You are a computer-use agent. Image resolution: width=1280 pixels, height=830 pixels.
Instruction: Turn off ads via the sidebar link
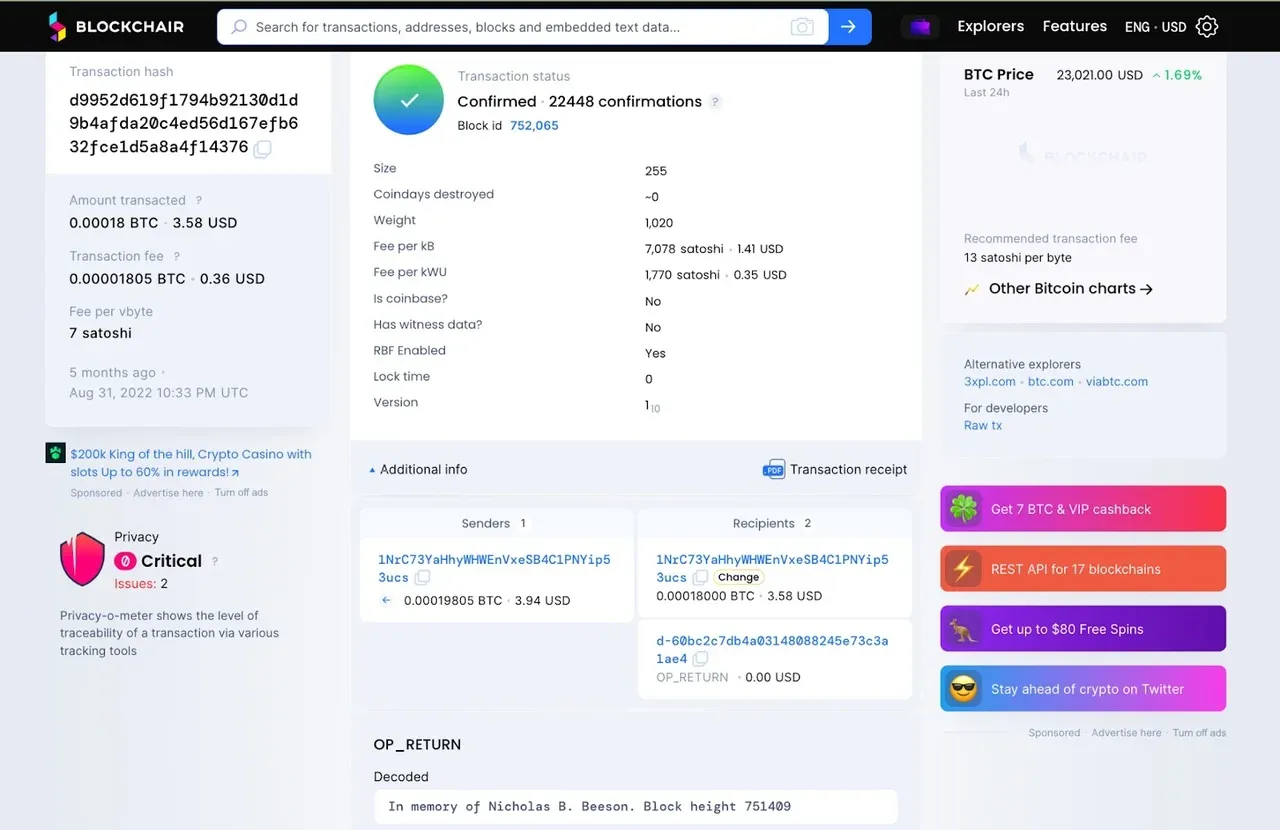pyautogui.click(x=240, y=492)
